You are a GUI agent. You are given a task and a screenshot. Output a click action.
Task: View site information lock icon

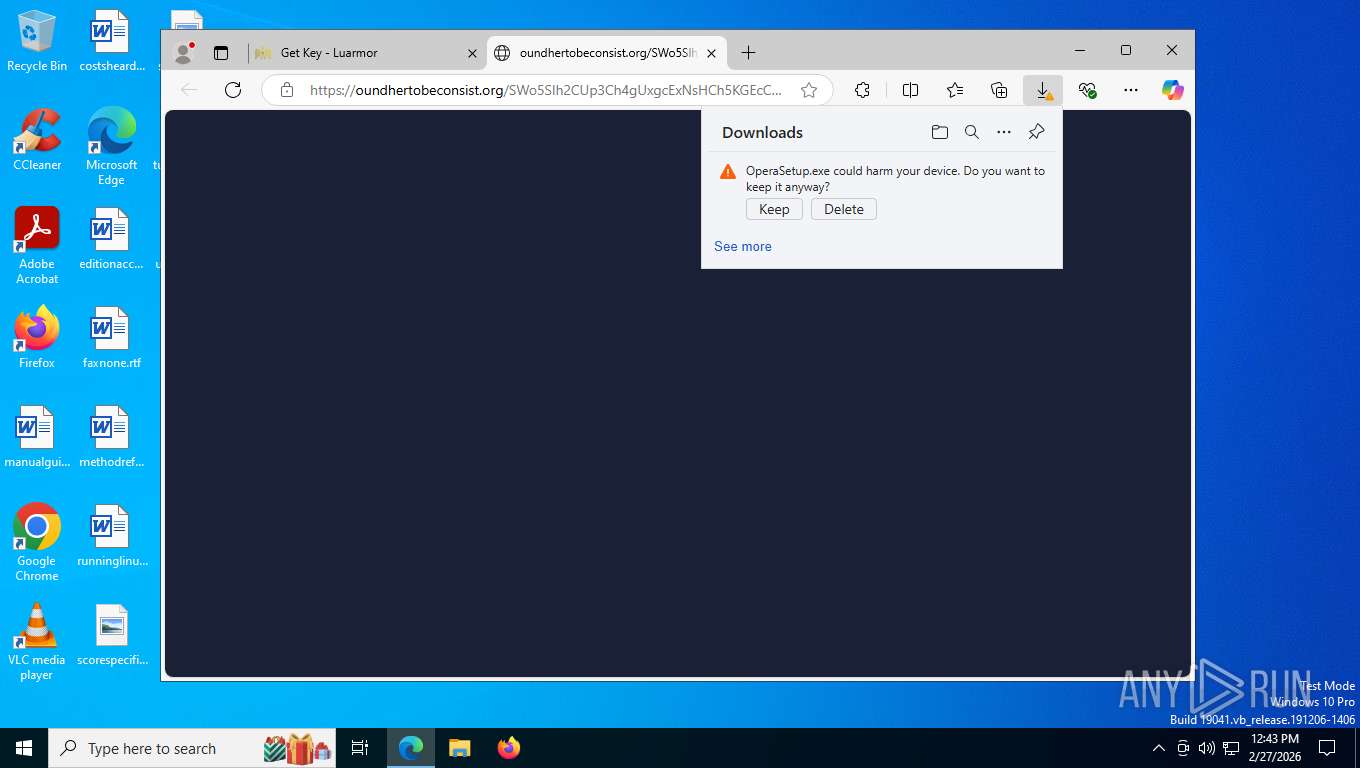287,90
